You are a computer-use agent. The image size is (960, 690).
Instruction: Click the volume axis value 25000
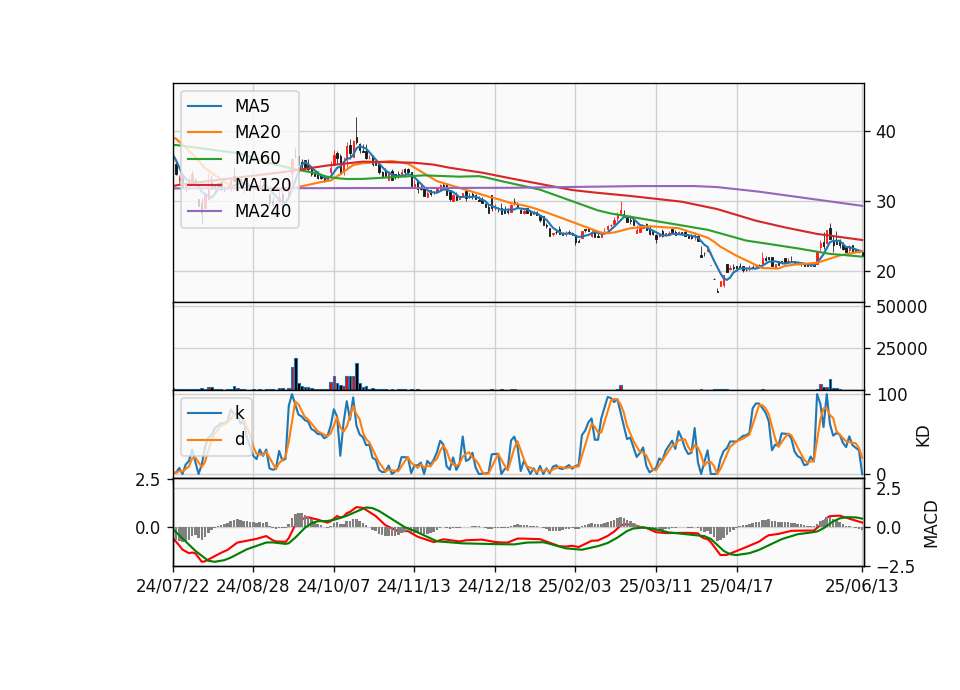(x=901, y=350)
